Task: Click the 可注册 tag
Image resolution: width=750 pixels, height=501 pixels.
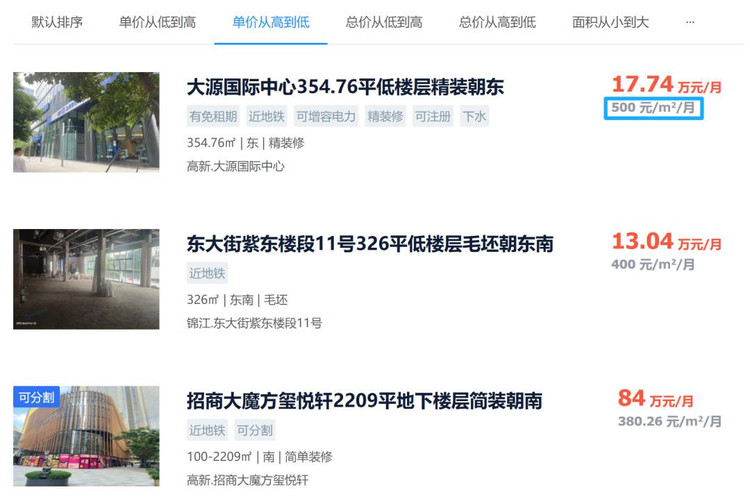Action: tap(433, 116)
